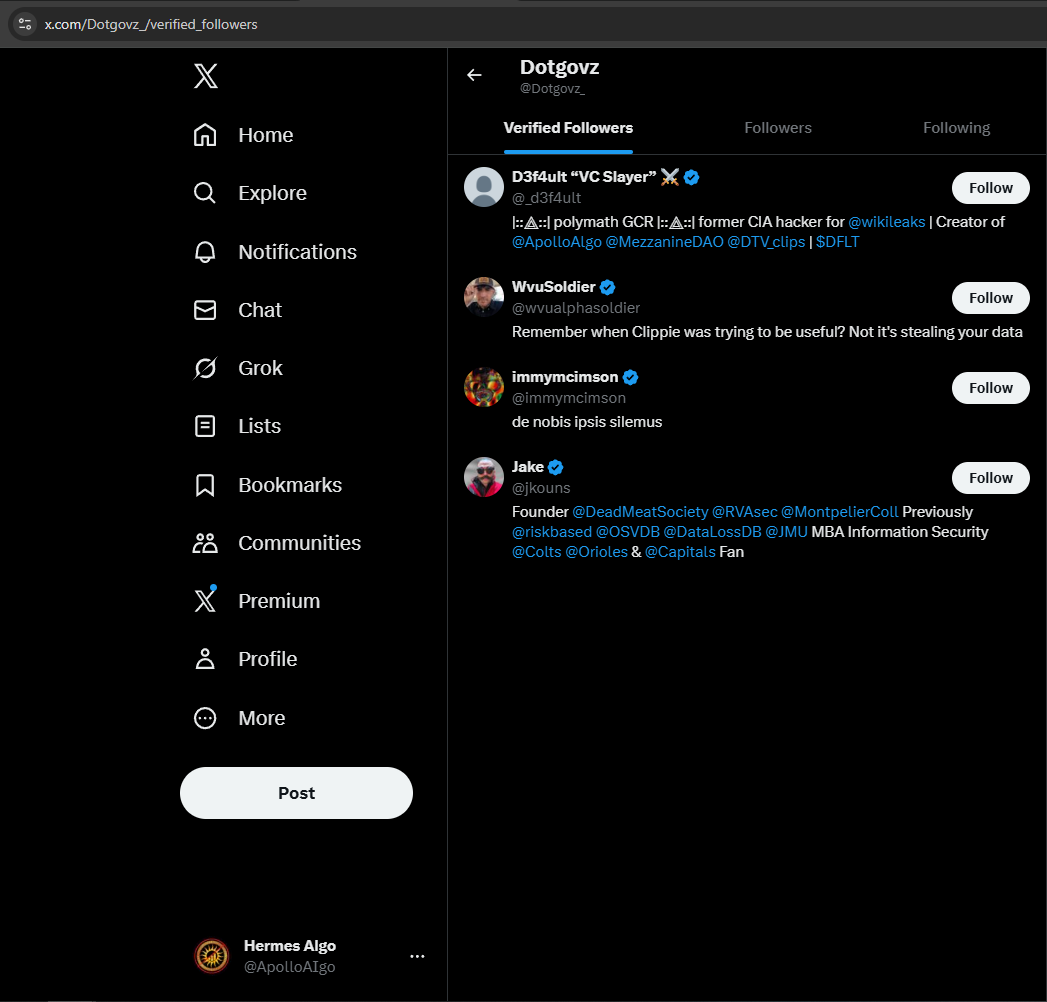The image size is (1047, 1002).
Task: Open Communities using the people icon
Action: pyautogui.click(x=204, y=542)
